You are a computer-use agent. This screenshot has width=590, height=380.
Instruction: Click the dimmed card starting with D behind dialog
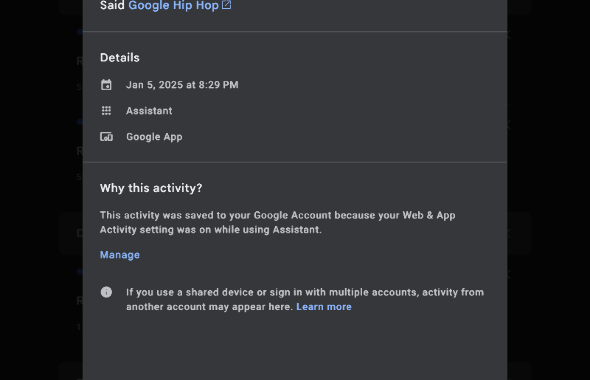71,233
